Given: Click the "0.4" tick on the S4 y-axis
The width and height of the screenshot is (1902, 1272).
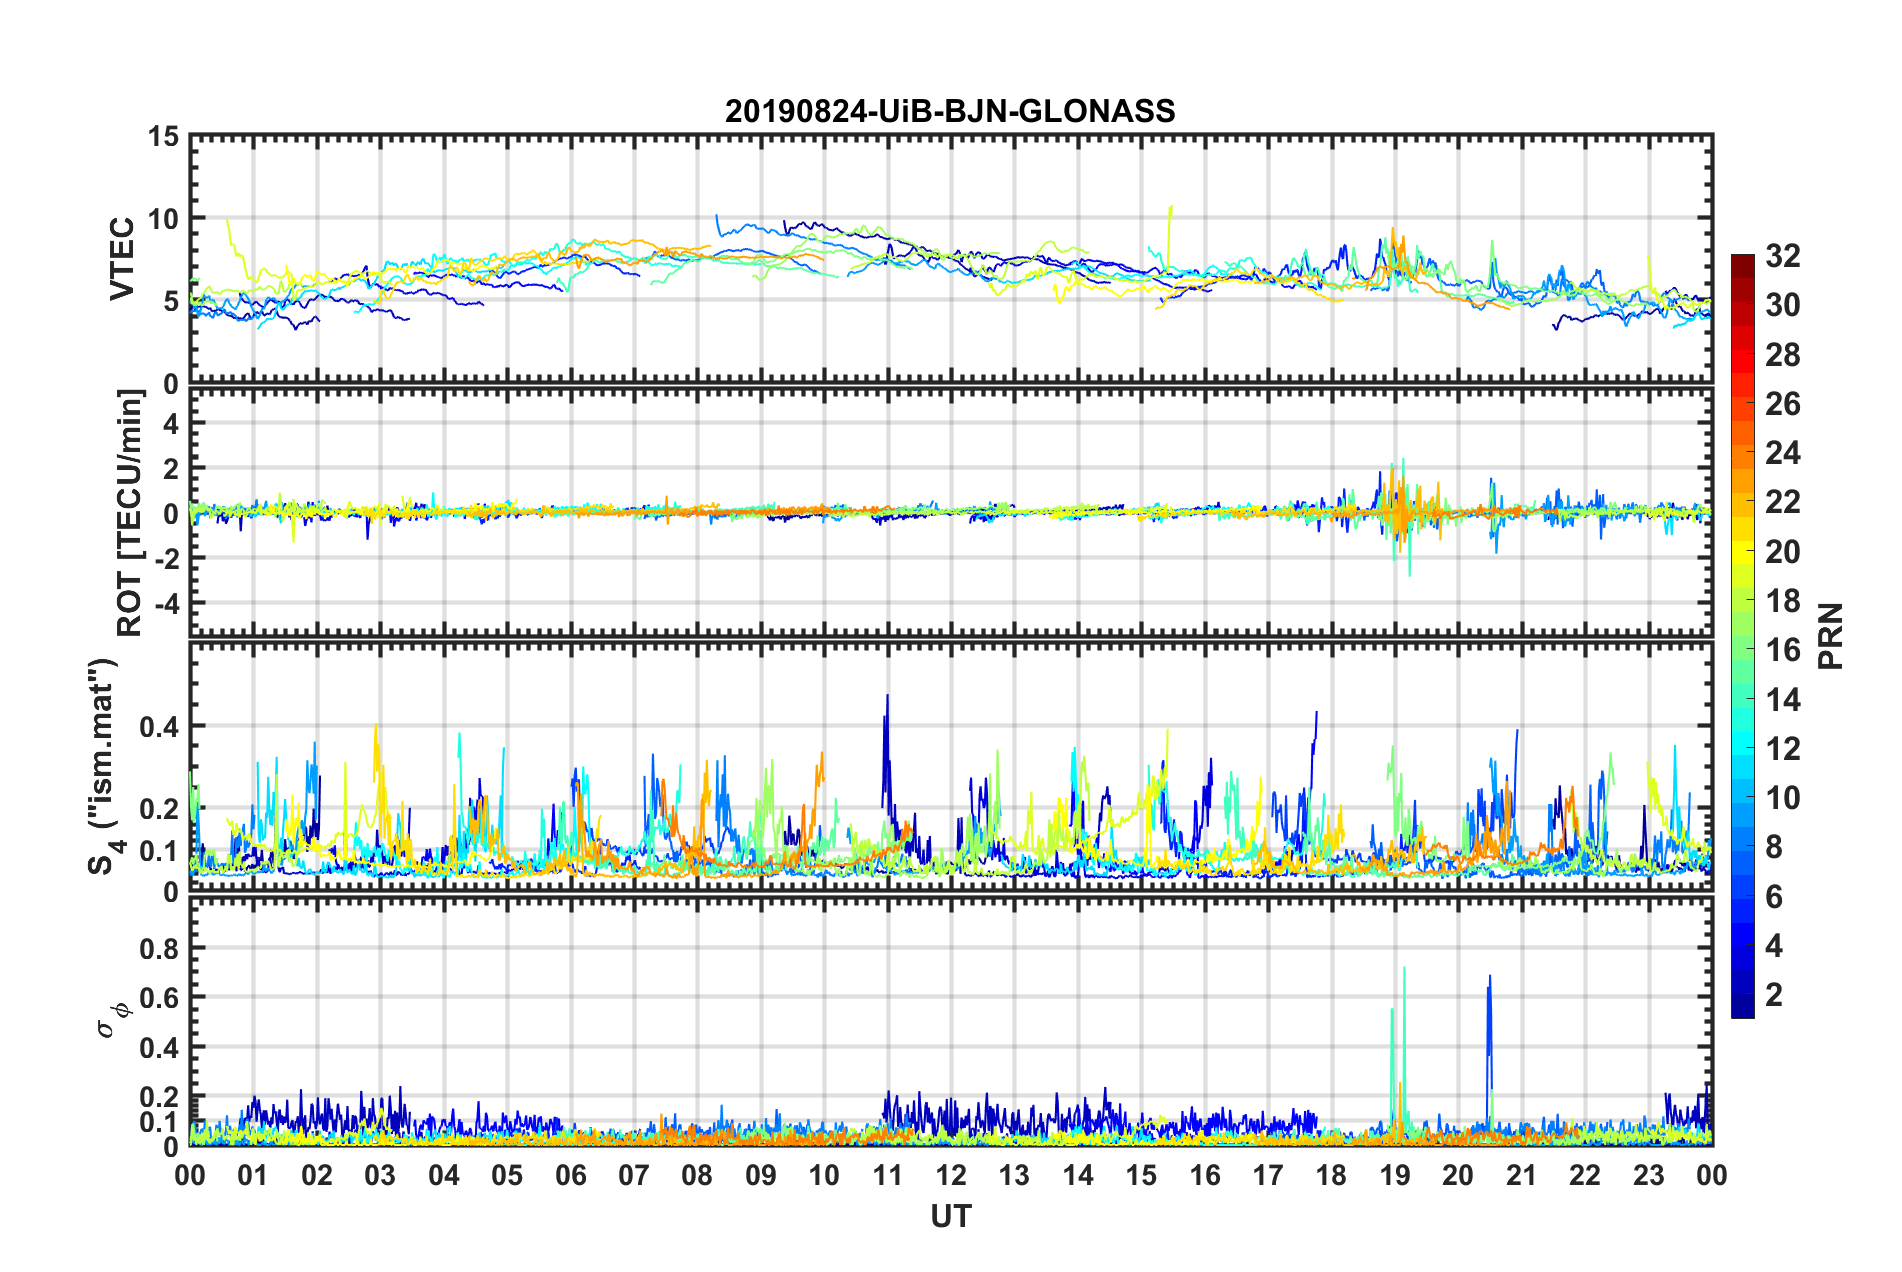Looking at the screenshot, I should click(160, 726).
